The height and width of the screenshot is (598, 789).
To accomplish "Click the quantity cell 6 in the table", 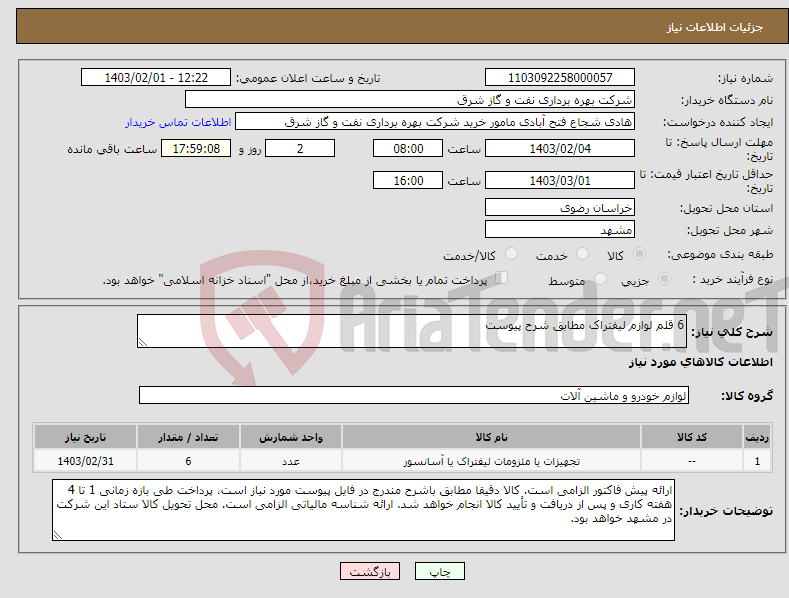I will pos(188,461).
